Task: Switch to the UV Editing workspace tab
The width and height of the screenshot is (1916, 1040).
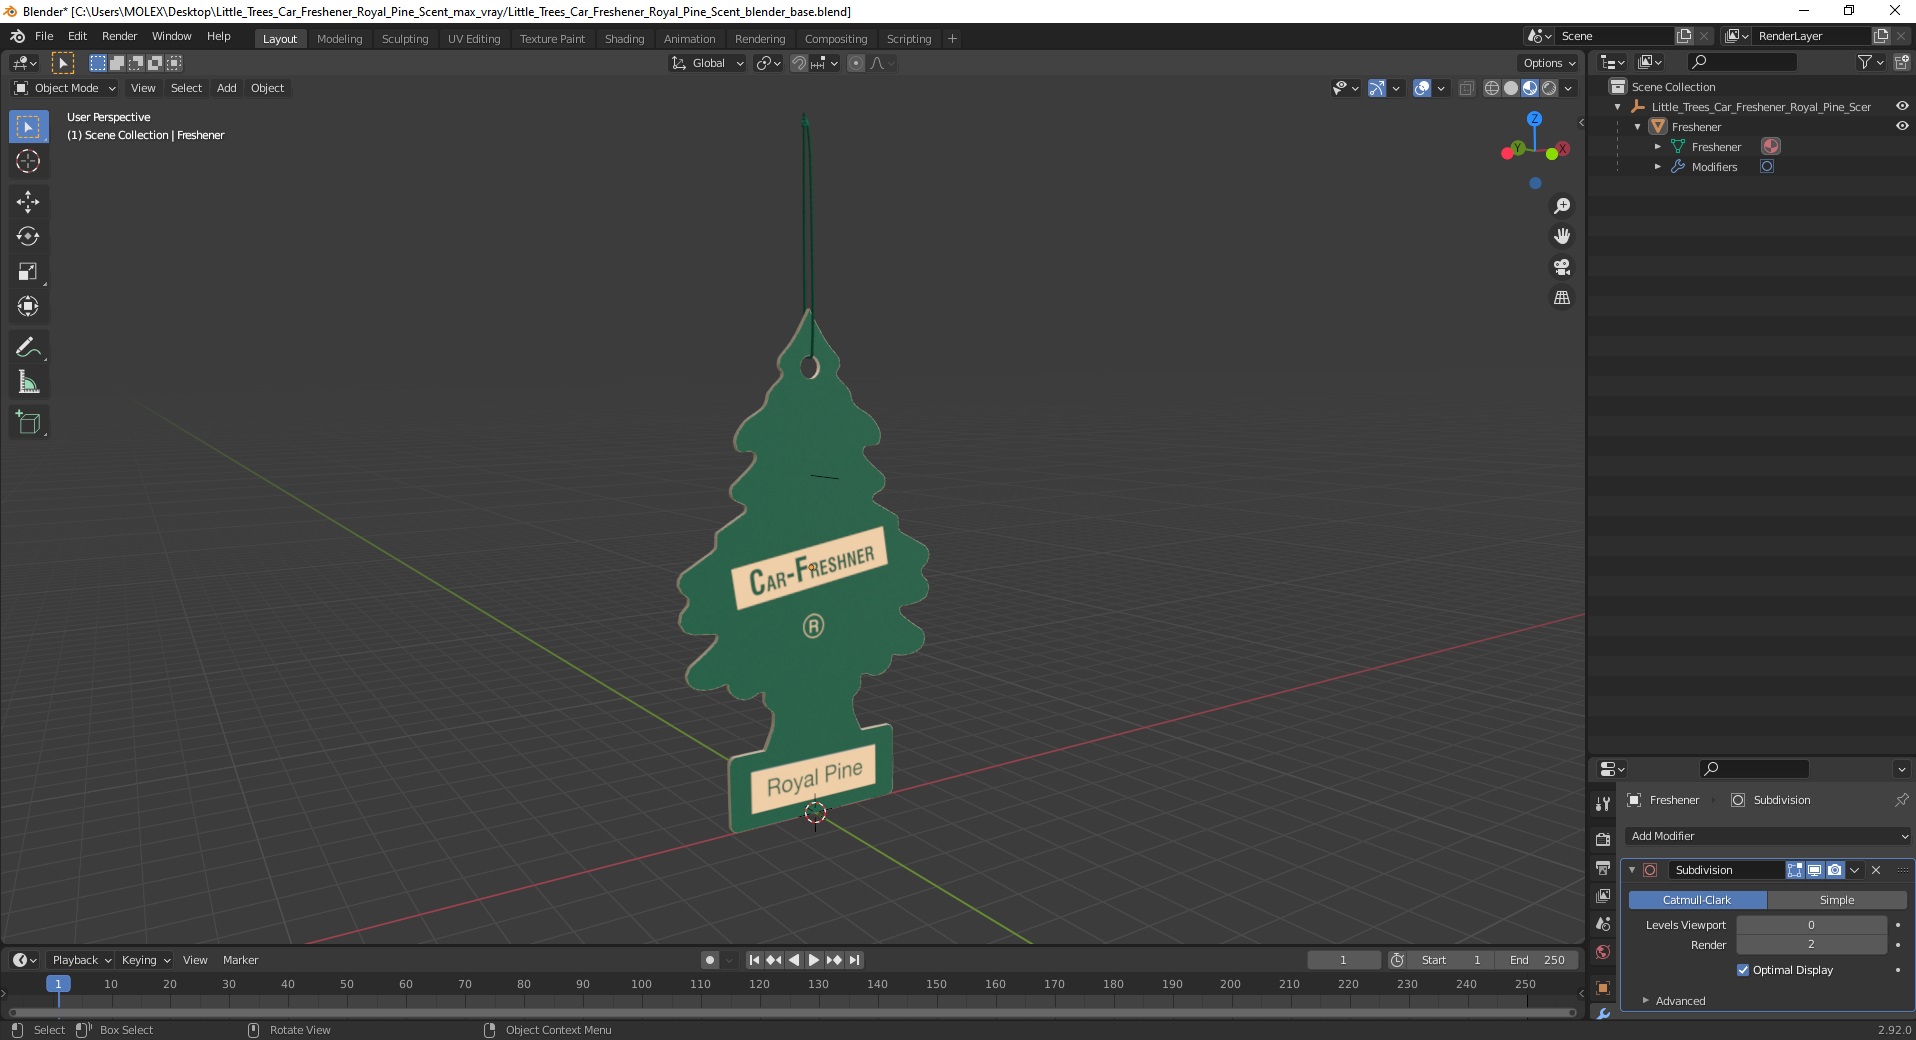Action: pos(474,39)
